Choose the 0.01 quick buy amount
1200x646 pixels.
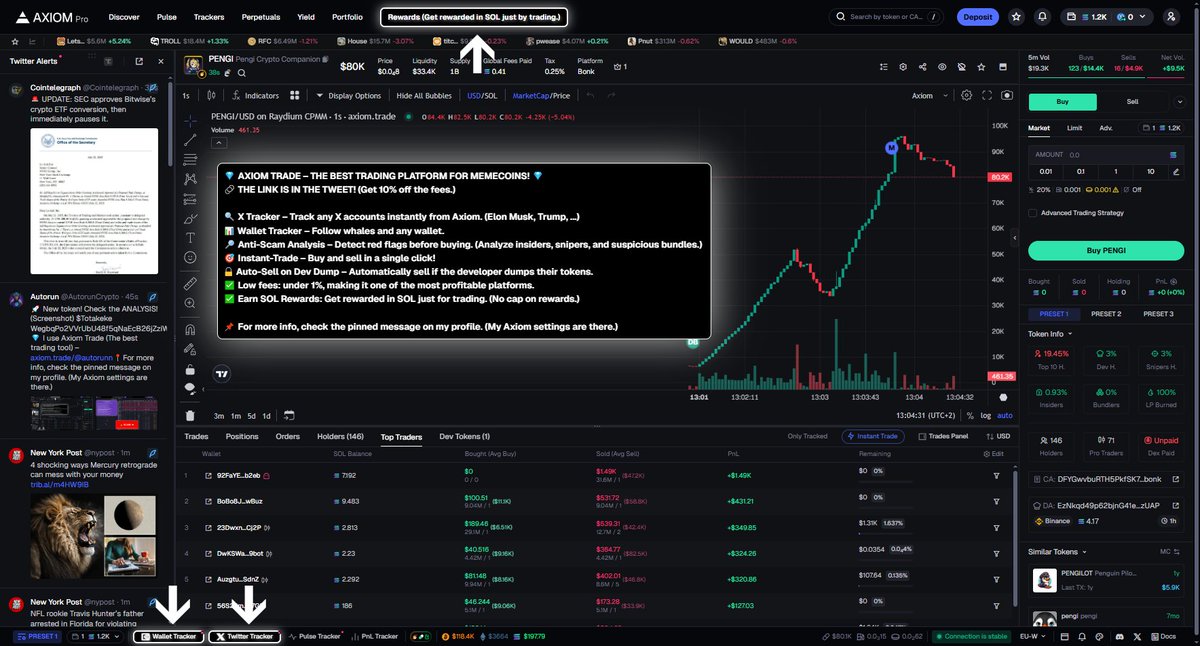[x=1047, y=172]
